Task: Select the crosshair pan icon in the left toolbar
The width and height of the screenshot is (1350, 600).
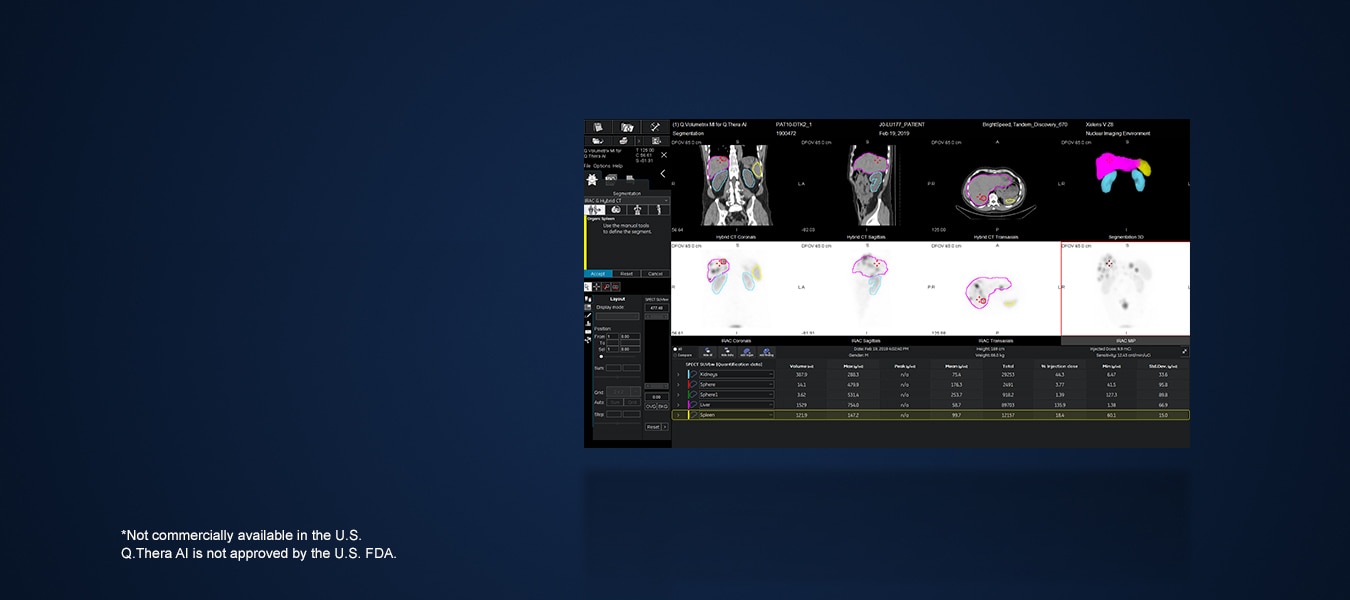Action: (x=596, y=286)
